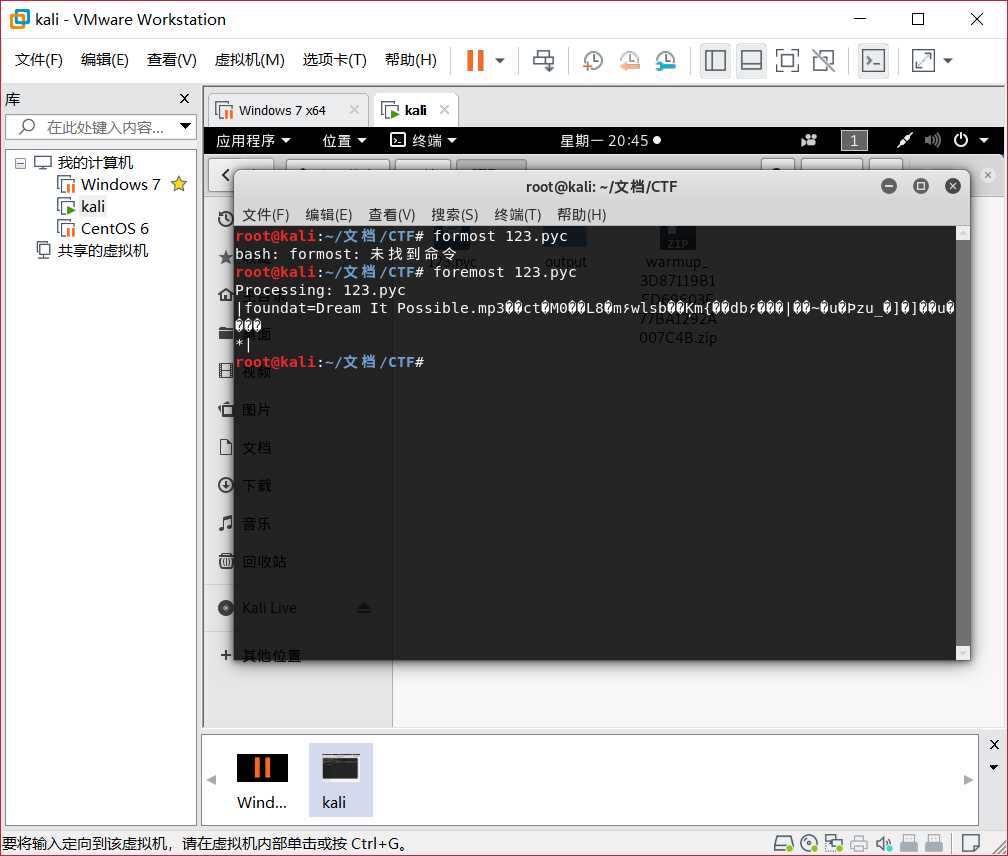The height and width of the screenshot is (856, 1008).
Task: Open the 应用程序 menu in Kali top bar
Action: [x=253, y=140]
